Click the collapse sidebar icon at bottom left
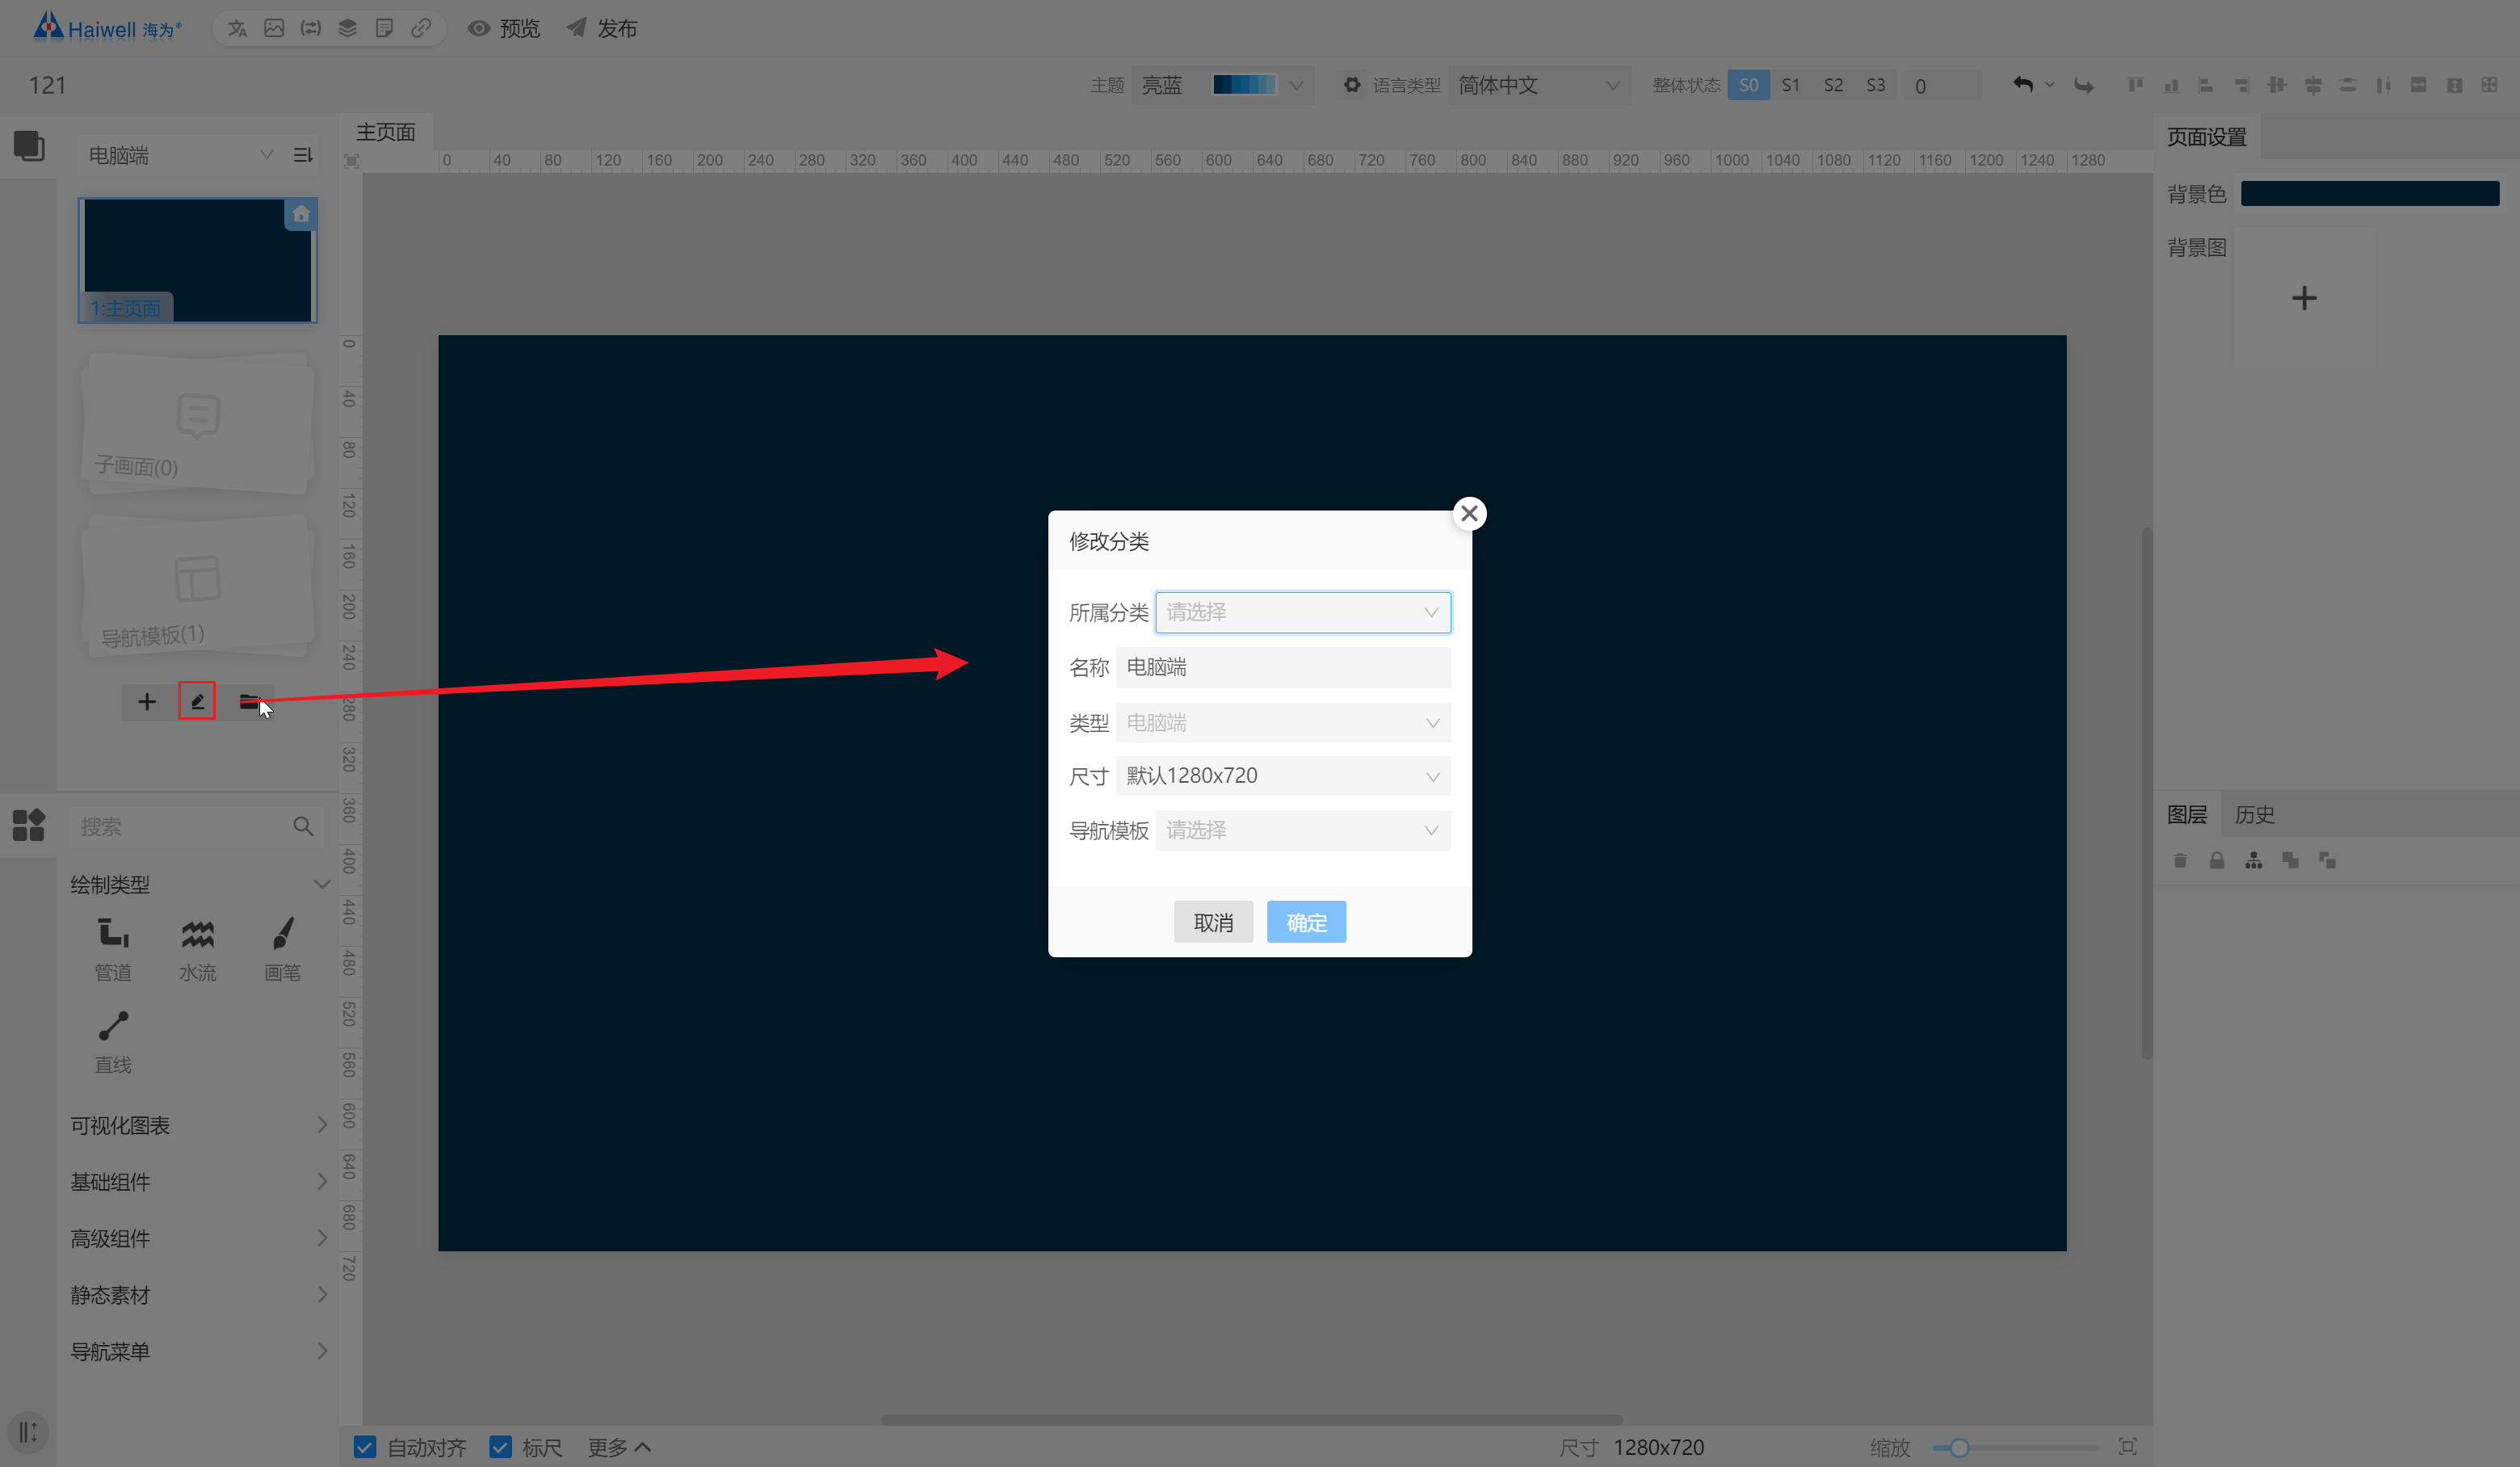The width and height of the screenshot is (2520, 1467). (x=28, y=1433)
